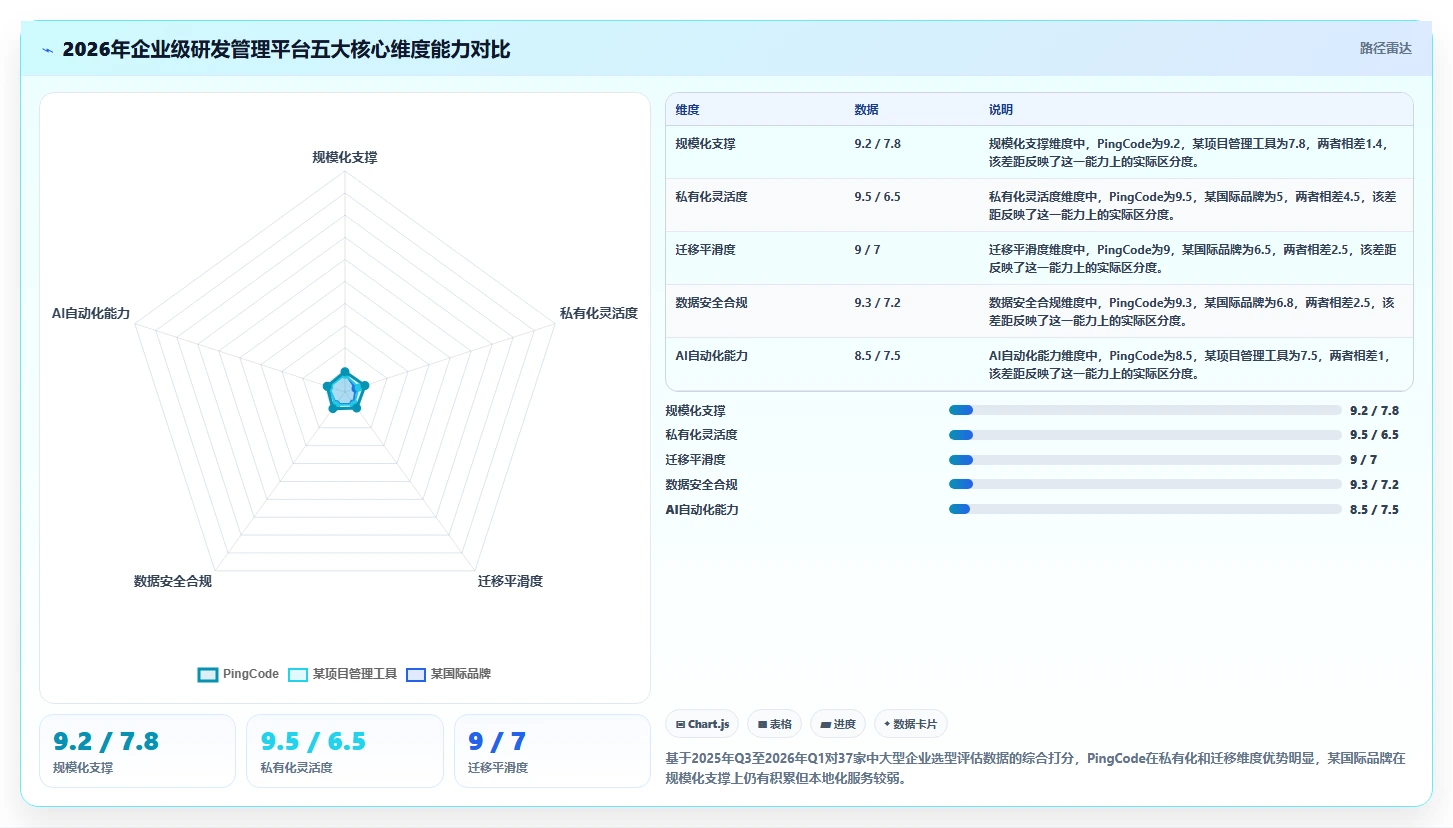Viewport: 1453px width, 828px height.
Task: Select the Chart.js chip
Action: 703,724
